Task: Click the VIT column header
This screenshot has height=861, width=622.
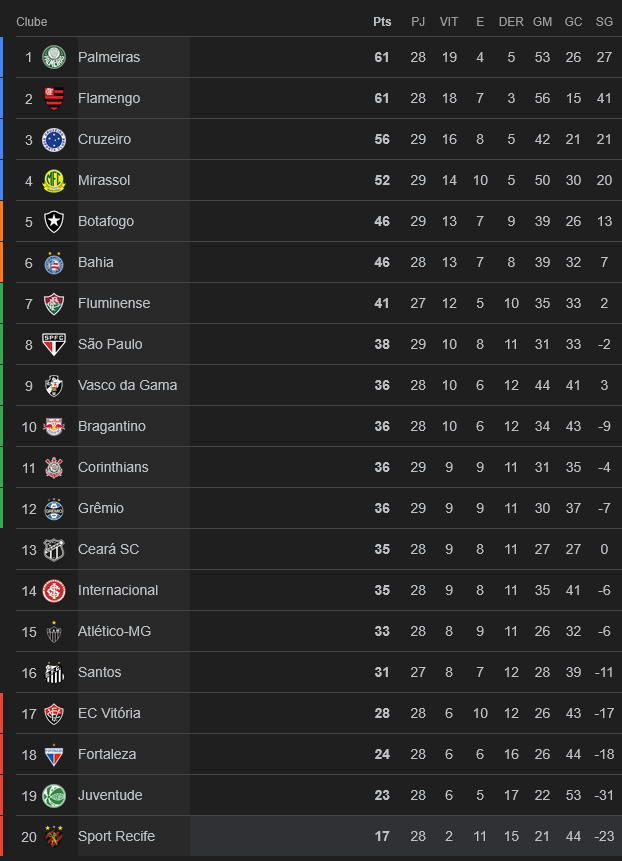Action: 449,22
